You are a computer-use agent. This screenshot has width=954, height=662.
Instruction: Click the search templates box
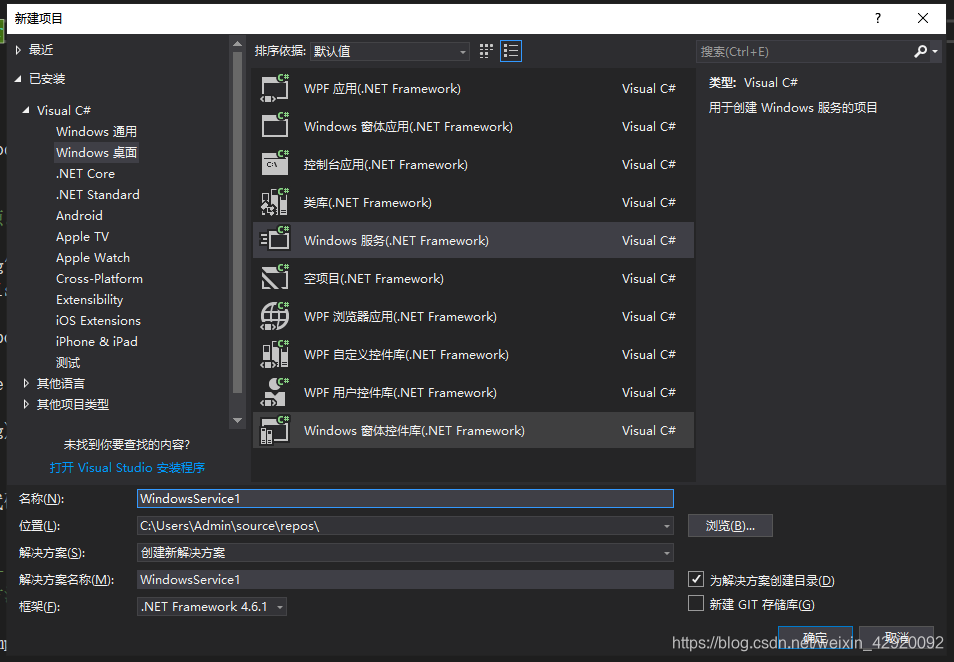click(803, 52)
